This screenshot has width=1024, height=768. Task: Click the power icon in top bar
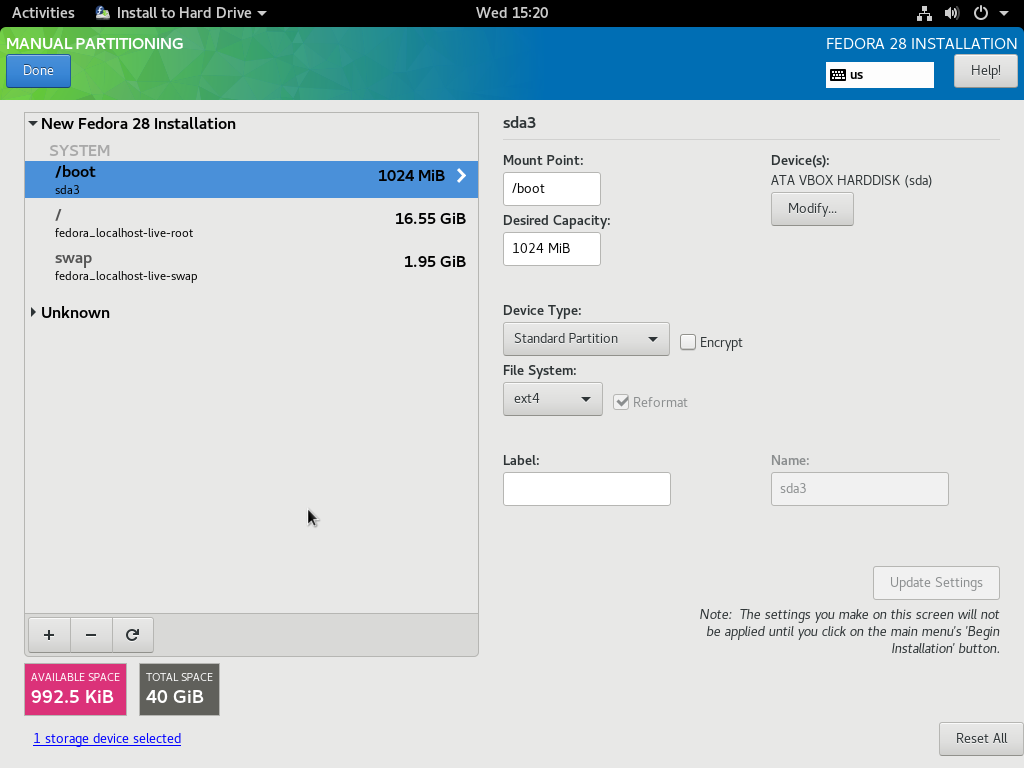click(981, 13)
